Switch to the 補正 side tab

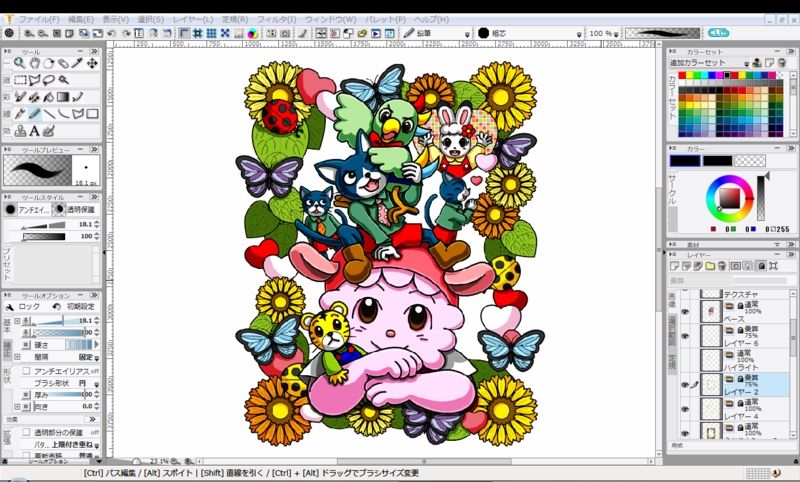tap(7, 349)
